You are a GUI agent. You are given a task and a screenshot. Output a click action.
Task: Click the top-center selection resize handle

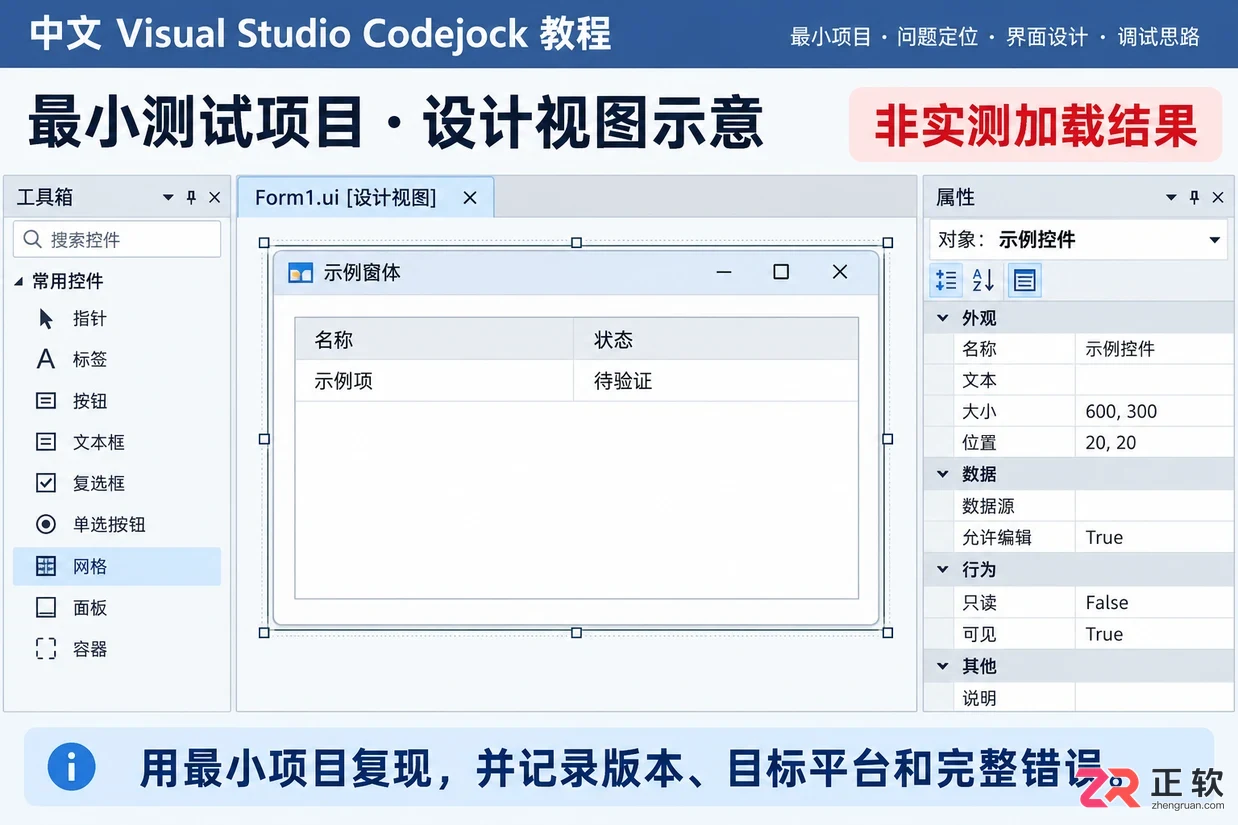coord(576,243)
